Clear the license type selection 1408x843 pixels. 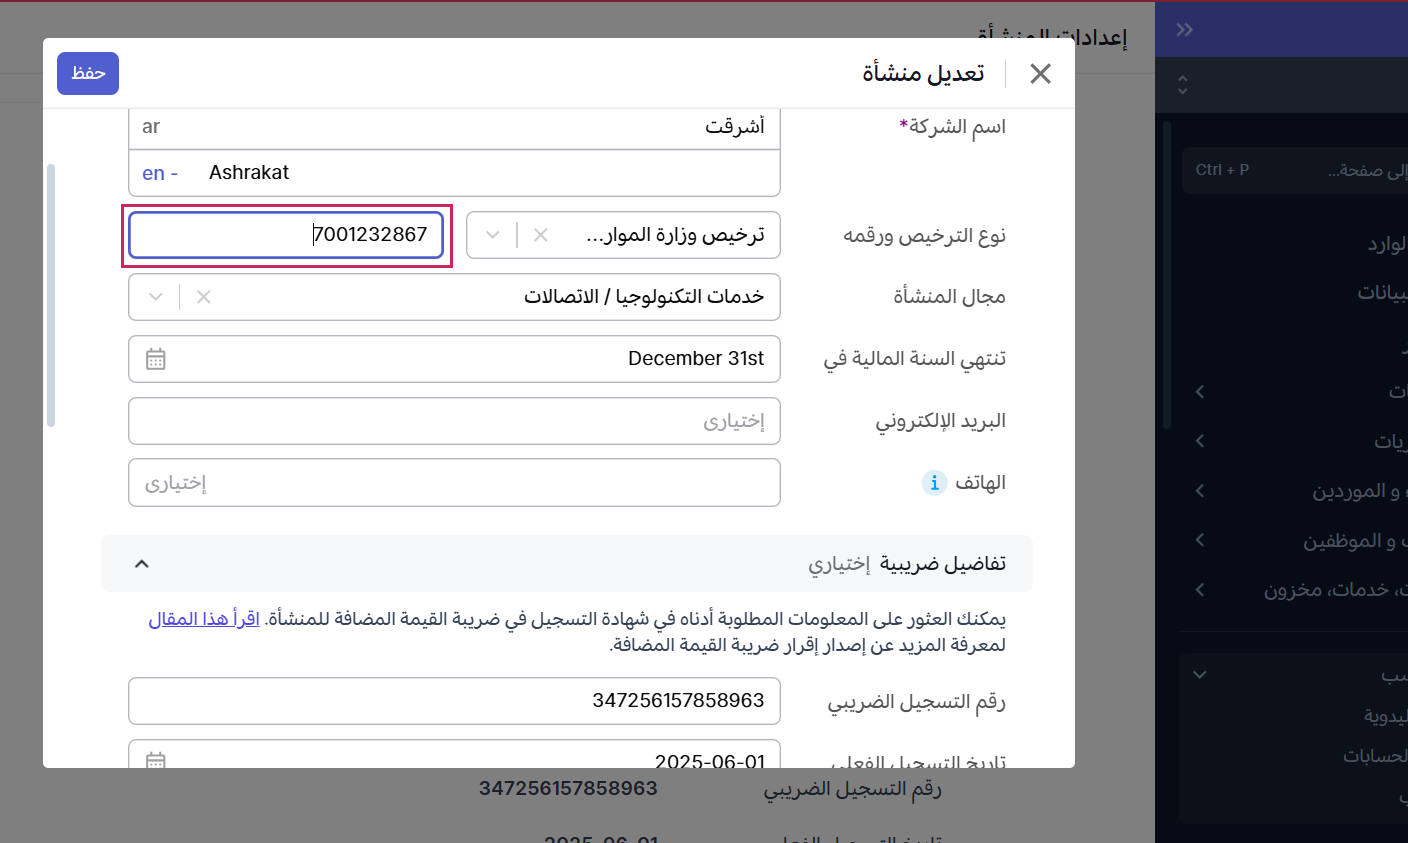(541, 235)
